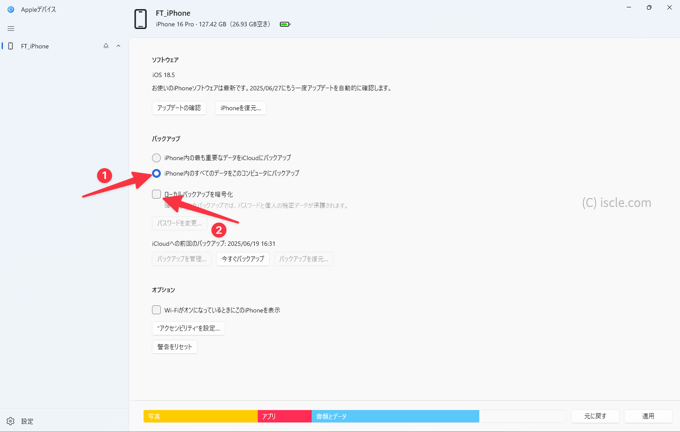Click blue 書類とデータ storage segment
The width and height of the screenshot is (680, 432).
(x=395, y=416)
